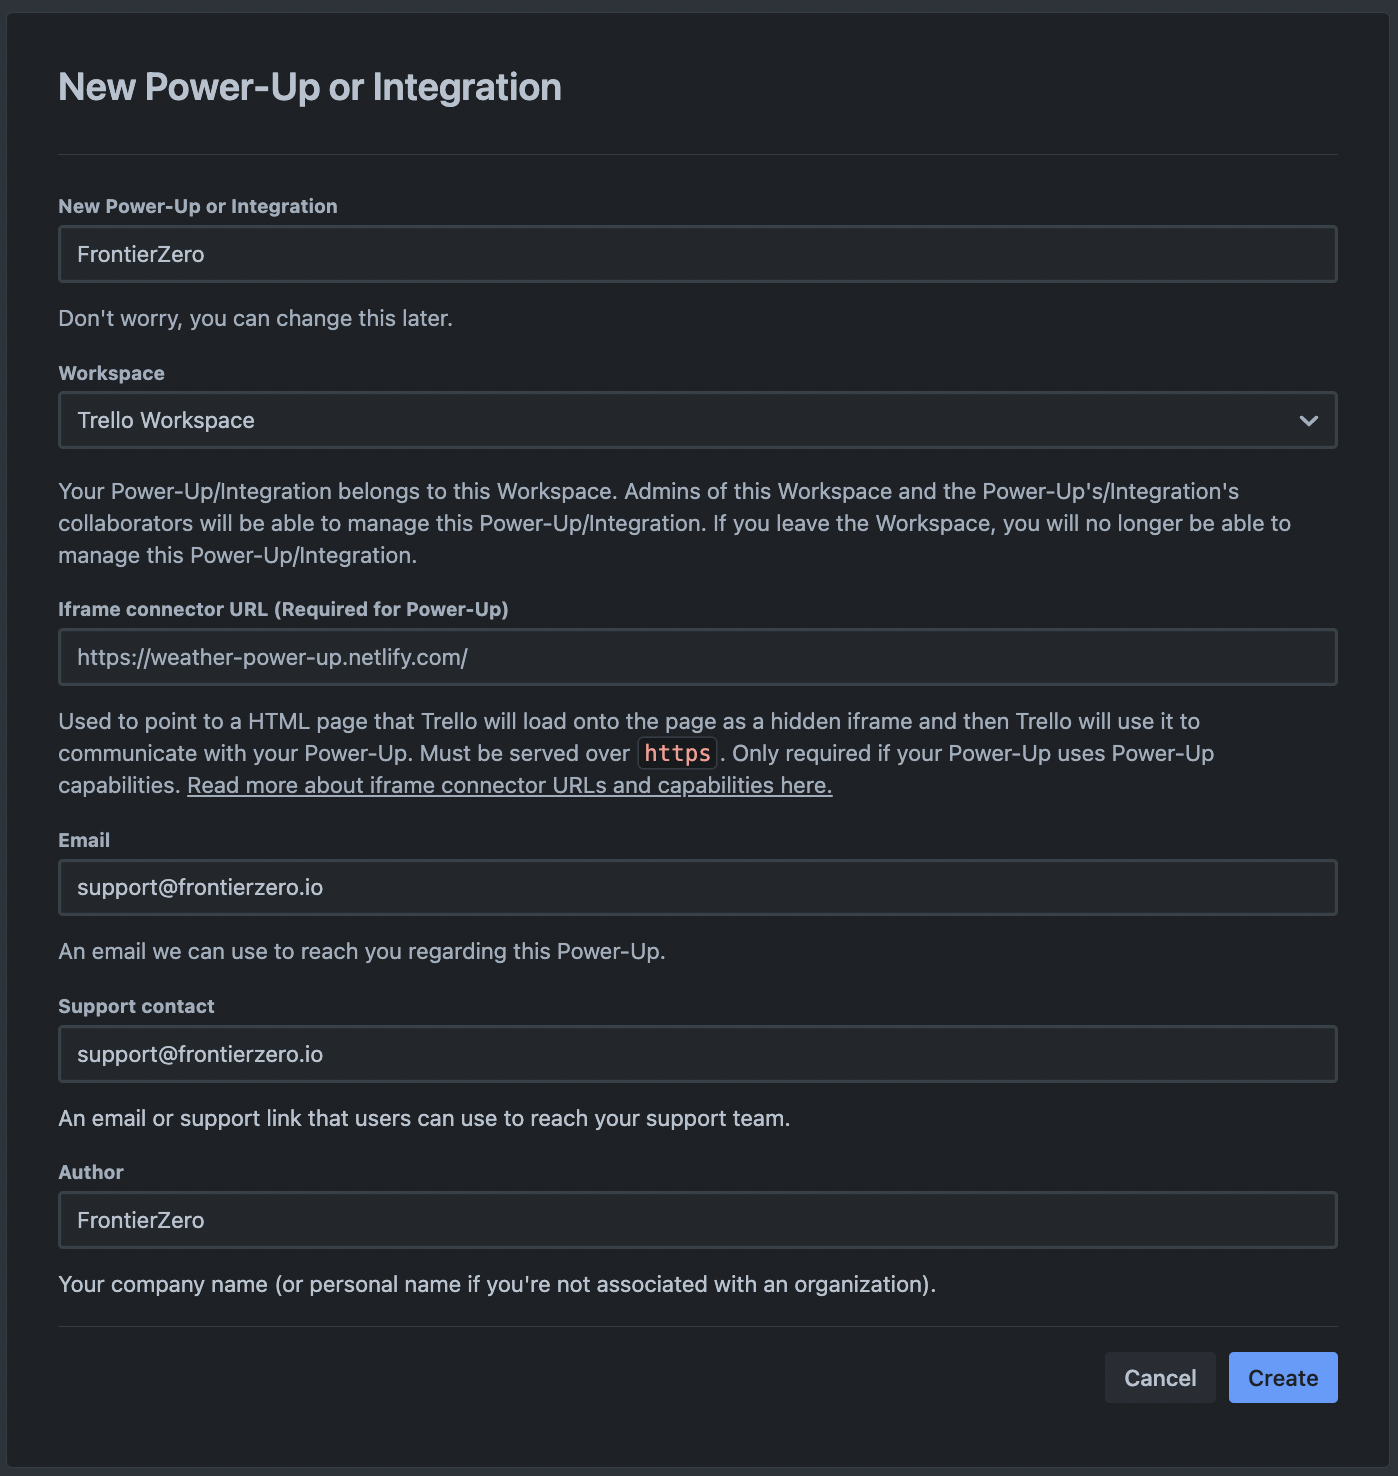Focus the Iframe connector URL field
Image resolution: width=1398 pixels, height=1476 pixels.
click(697, 657)
